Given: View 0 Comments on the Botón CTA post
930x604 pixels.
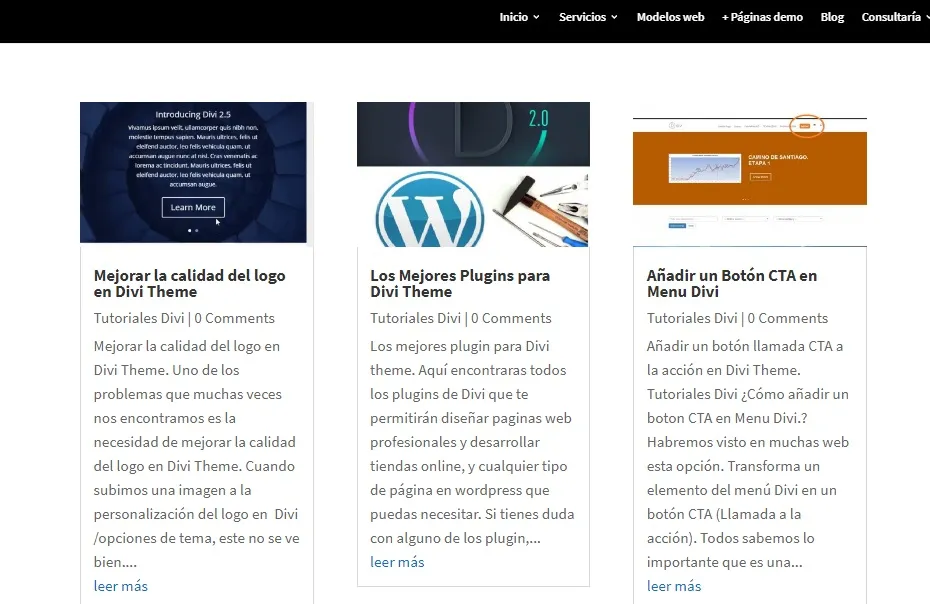Looking at the screenshot, I should [x=787, y=318].
